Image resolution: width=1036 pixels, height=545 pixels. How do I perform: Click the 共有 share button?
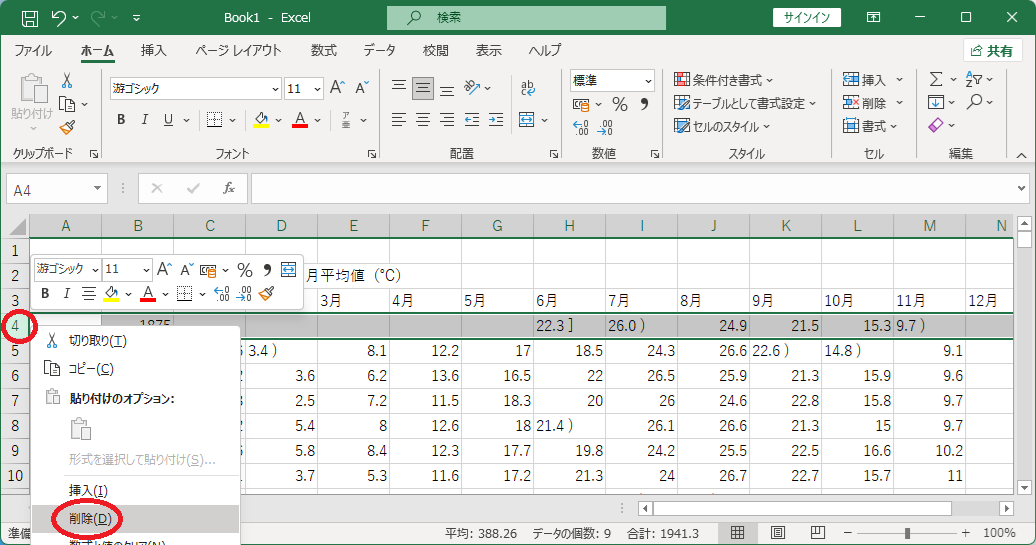[x=992, y=51]
